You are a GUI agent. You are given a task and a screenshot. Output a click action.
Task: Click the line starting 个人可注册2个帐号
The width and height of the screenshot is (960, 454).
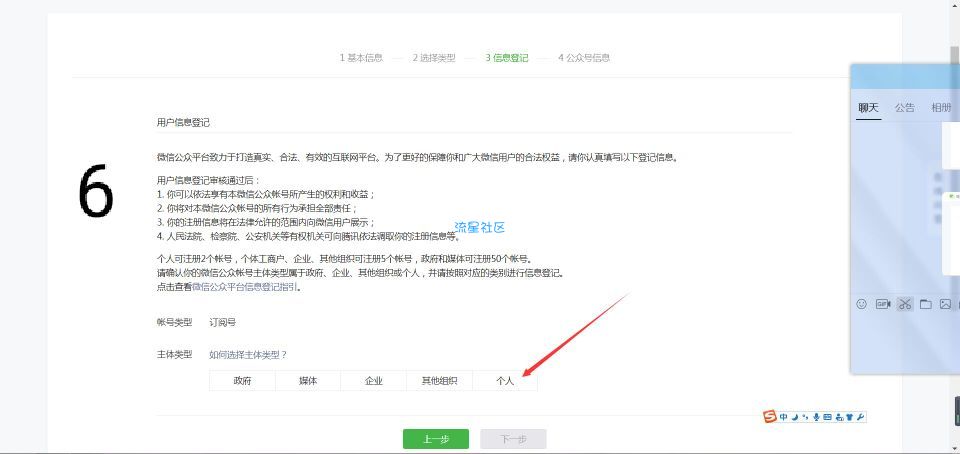[x=344, y=258]
